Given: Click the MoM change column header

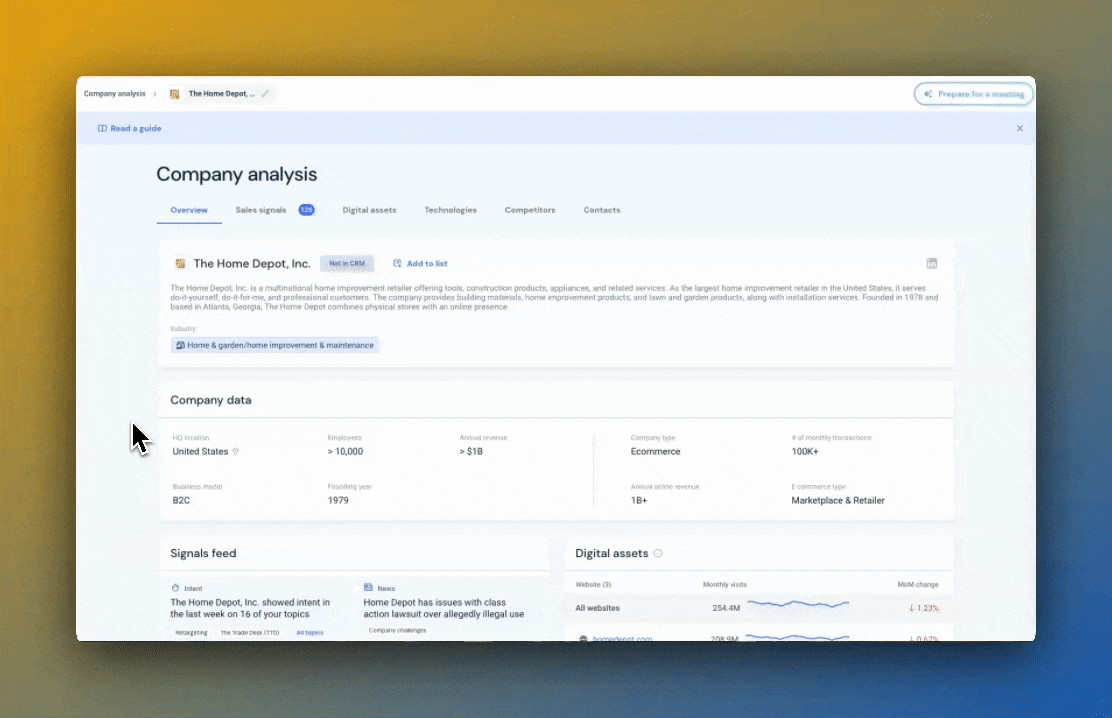Looking at the screenshot, I should (918, 585).
